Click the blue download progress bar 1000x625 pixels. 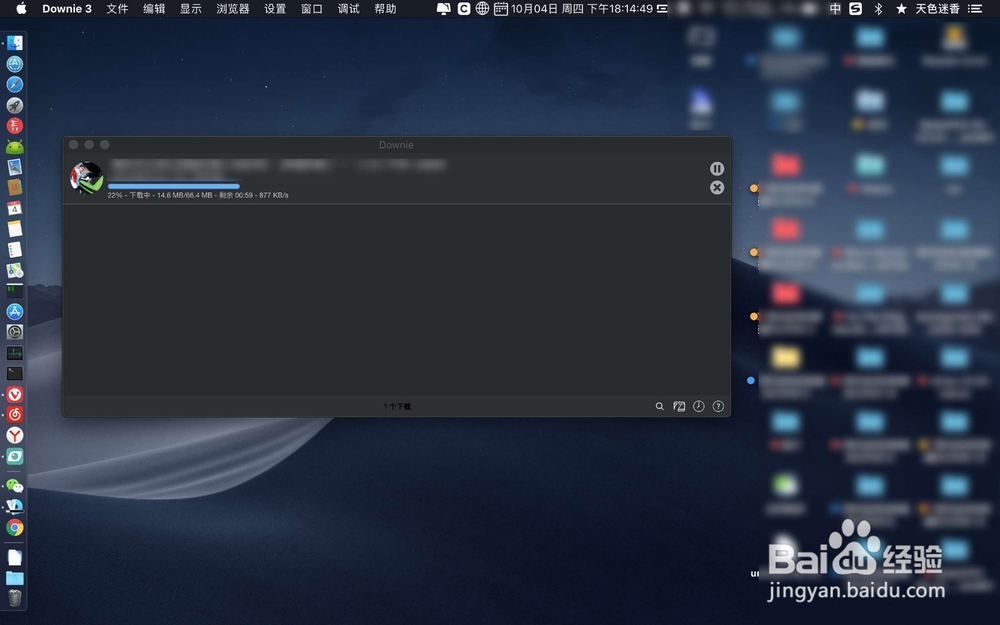(173, 186)
